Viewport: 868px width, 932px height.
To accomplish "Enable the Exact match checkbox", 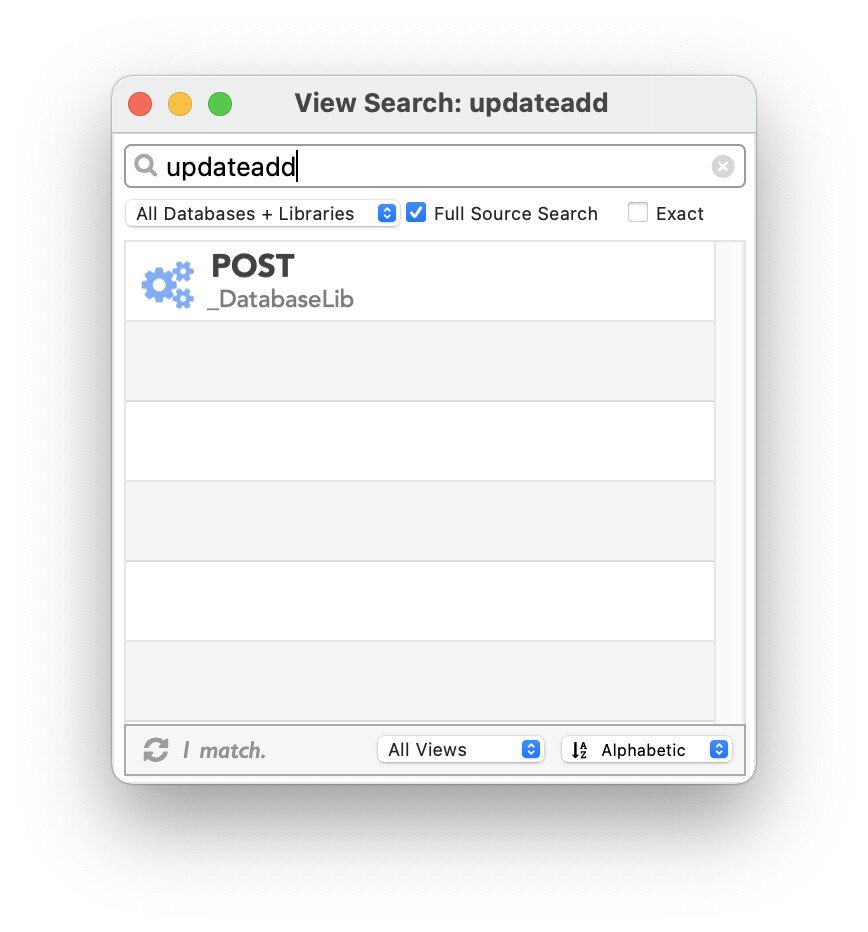I will [638, 212].
